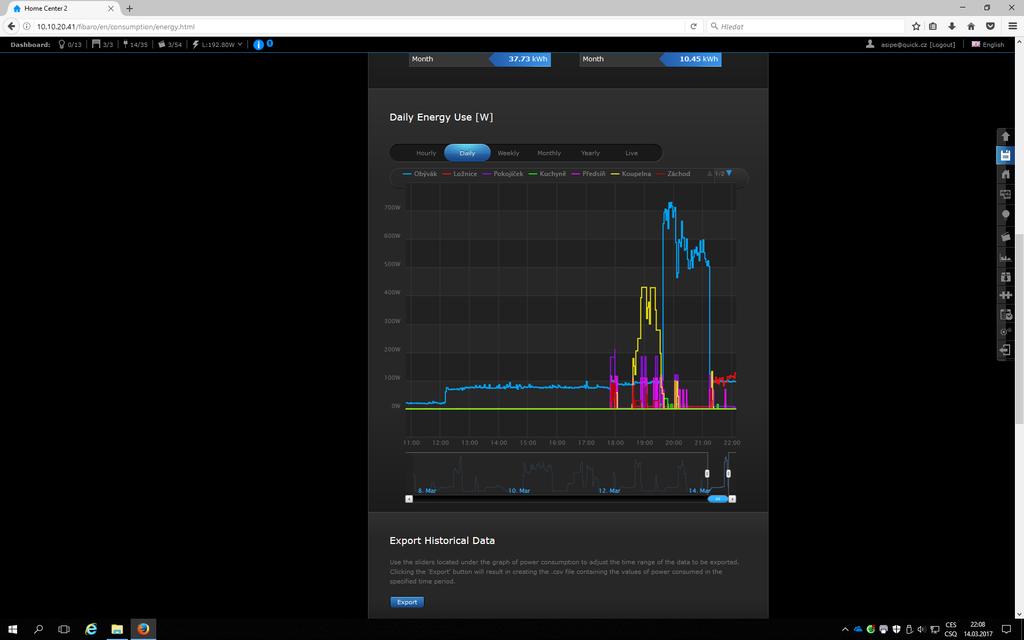Click the blinds icon showing 3/3
Image resolution: width=1024 pixels, height=640 pixels.
click(96, 44)
